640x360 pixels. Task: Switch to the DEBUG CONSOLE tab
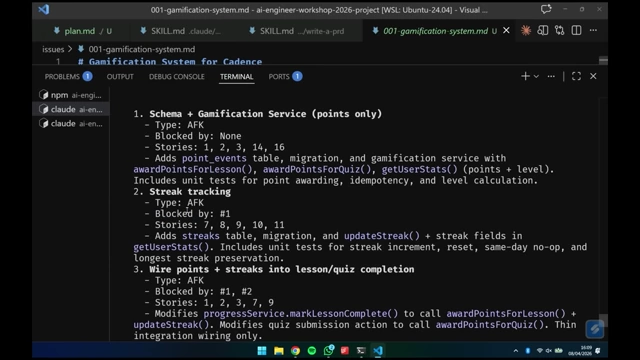(176, 77)
